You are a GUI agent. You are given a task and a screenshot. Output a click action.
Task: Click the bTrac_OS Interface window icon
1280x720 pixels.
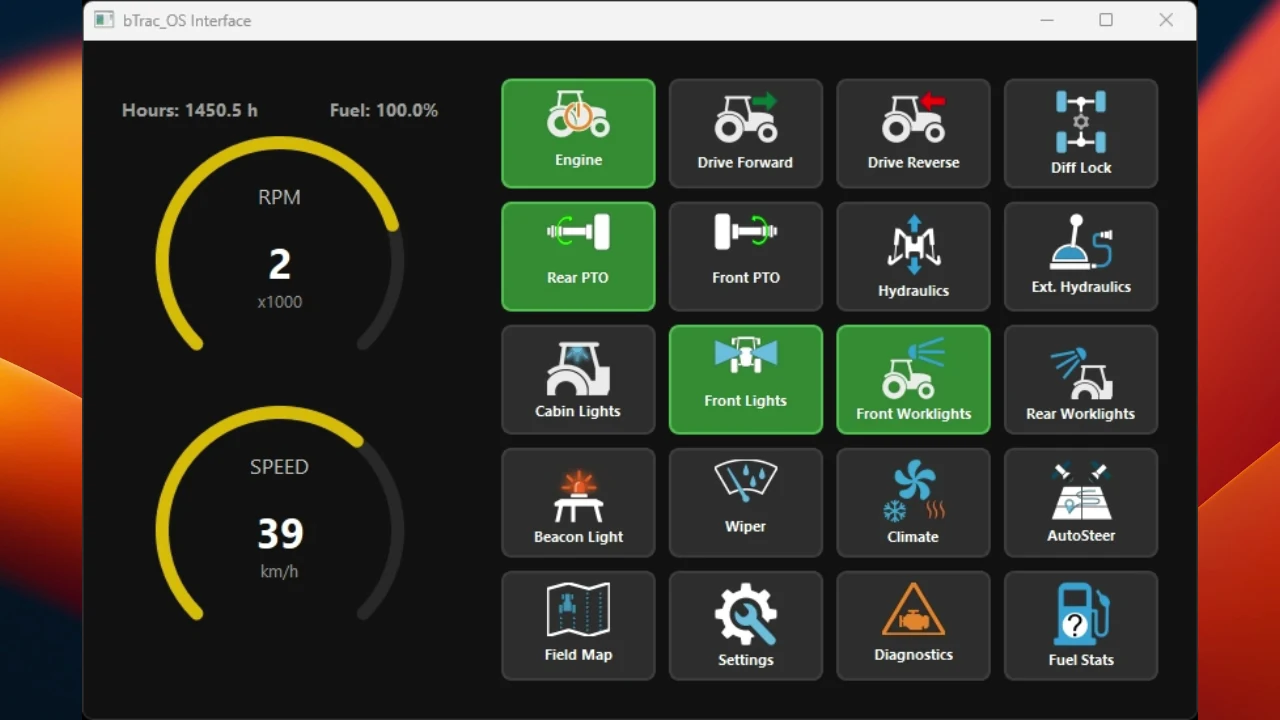(104, 20)
